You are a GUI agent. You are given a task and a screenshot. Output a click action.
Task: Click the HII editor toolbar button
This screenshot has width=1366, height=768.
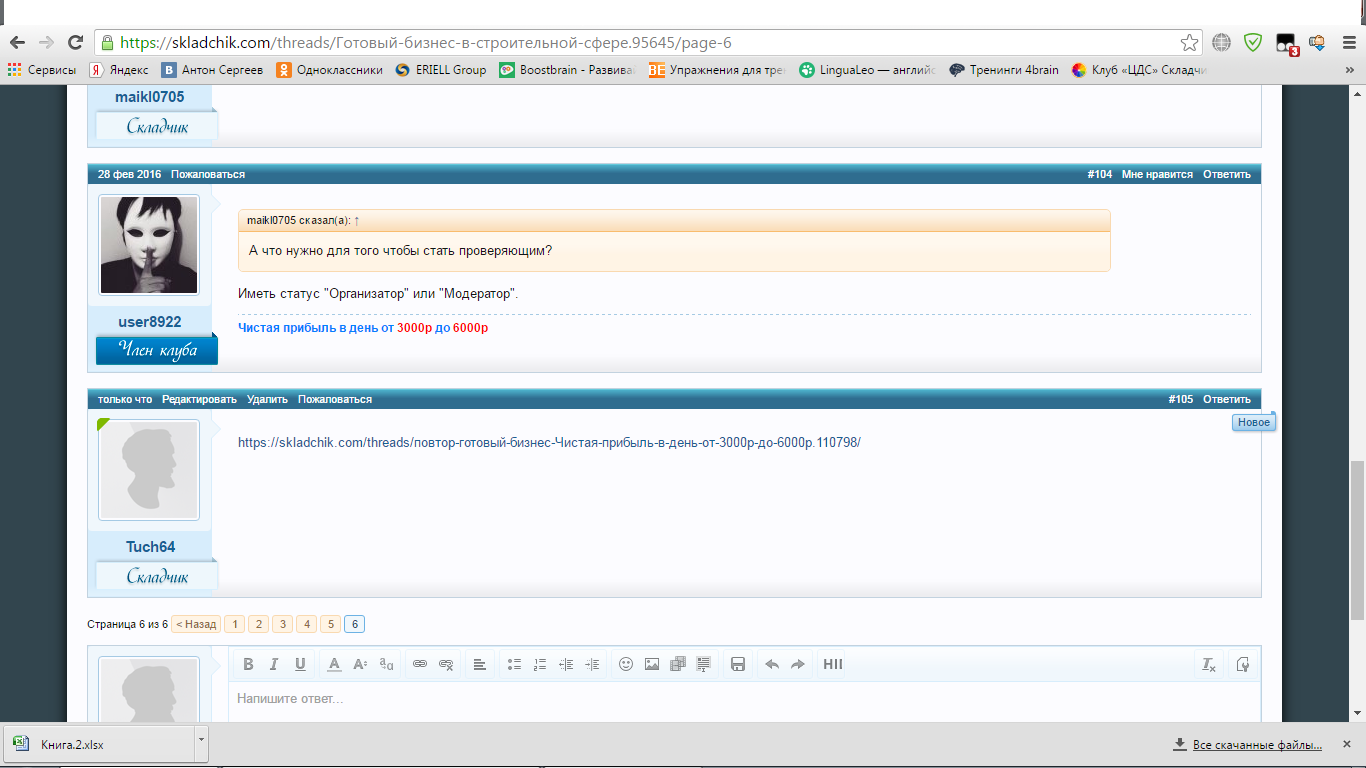coord(833,664)
